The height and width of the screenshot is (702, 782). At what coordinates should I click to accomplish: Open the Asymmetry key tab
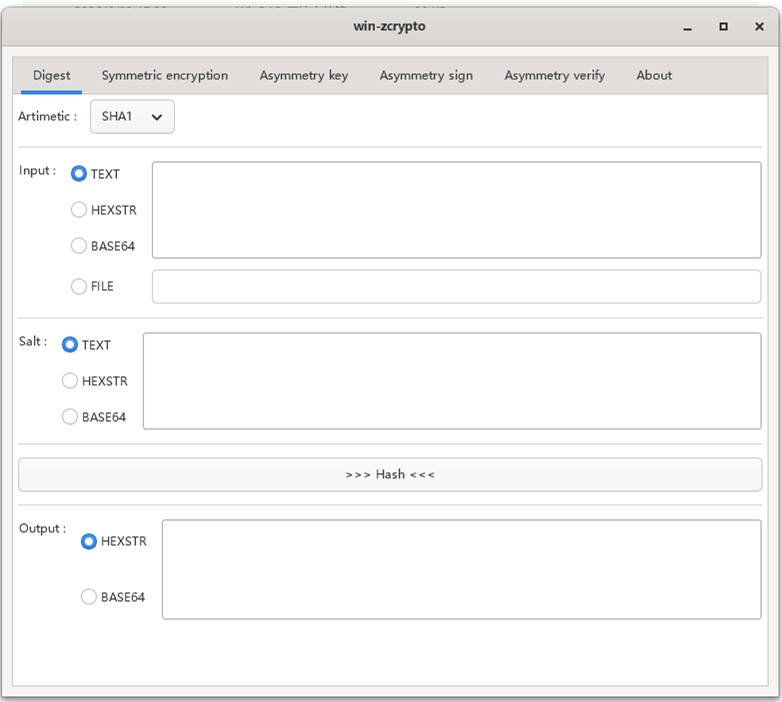304,75
